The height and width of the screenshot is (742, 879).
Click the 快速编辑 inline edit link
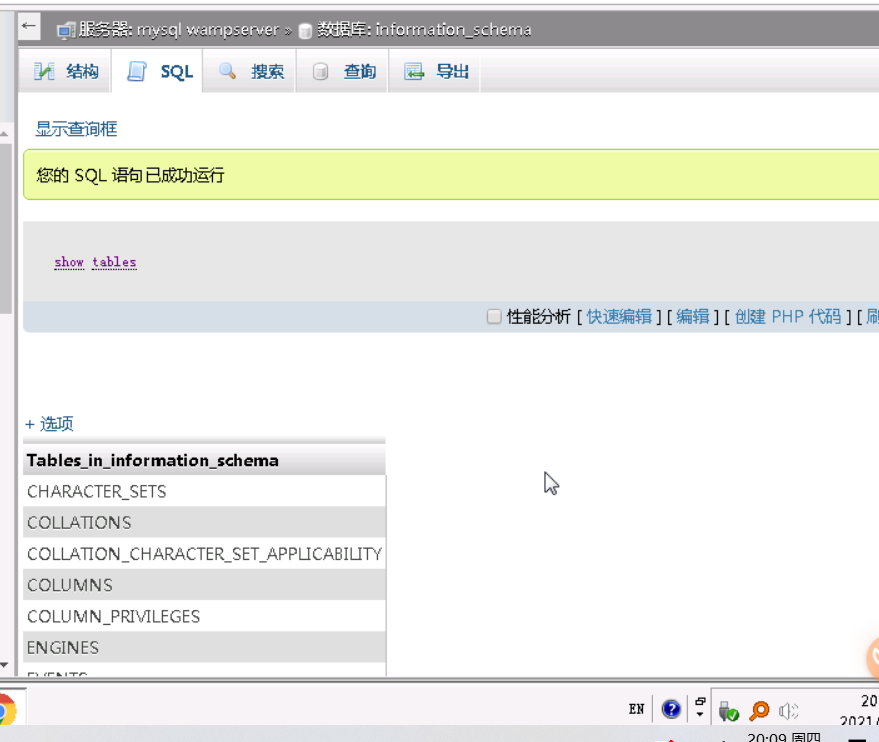click(x=619, y=317)
